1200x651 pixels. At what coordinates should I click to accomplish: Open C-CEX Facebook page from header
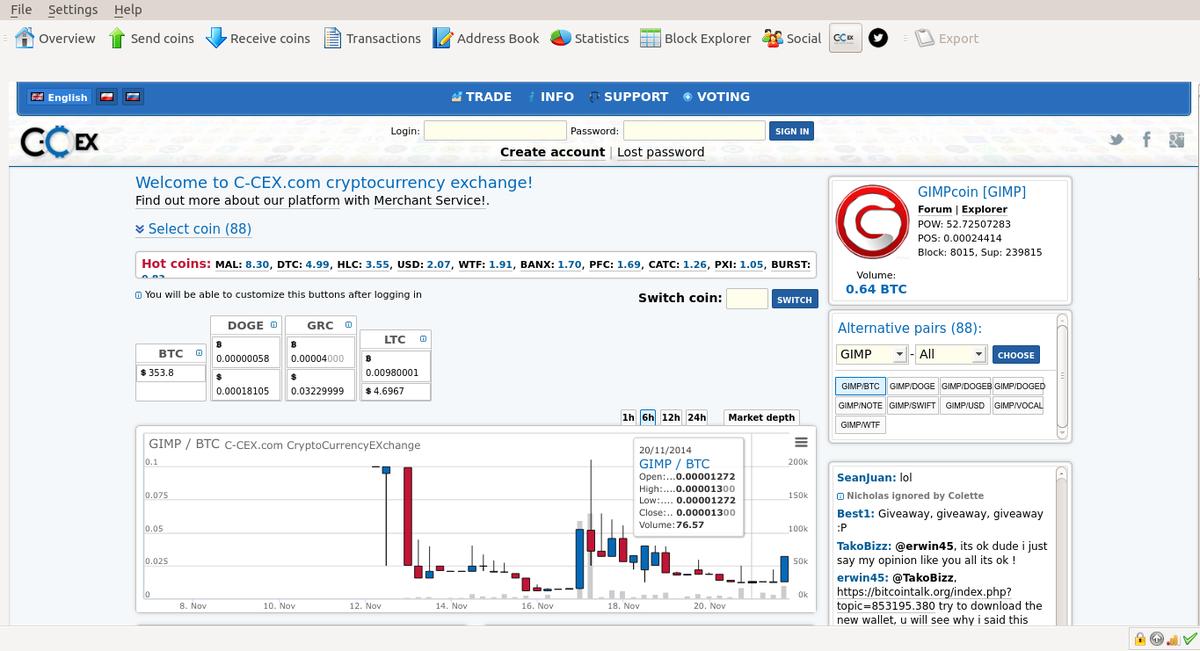(1147, 140)
